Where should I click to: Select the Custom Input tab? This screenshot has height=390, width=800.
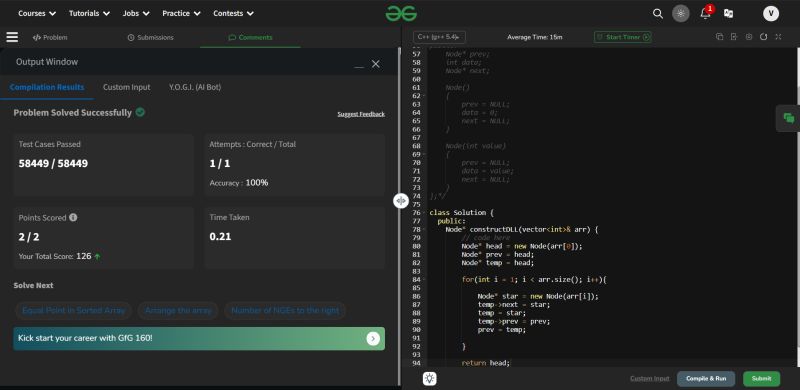[x=127, y=87]
